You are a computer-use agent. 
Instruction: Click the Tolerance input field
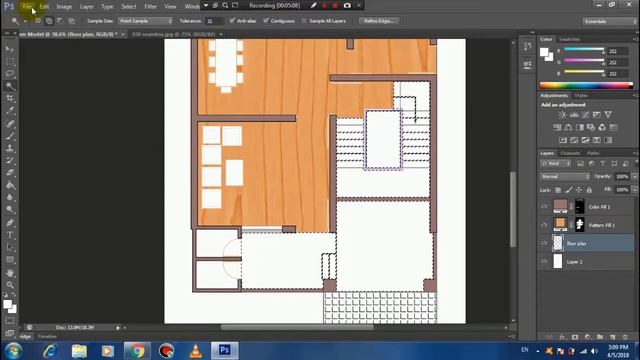[214, 21]
